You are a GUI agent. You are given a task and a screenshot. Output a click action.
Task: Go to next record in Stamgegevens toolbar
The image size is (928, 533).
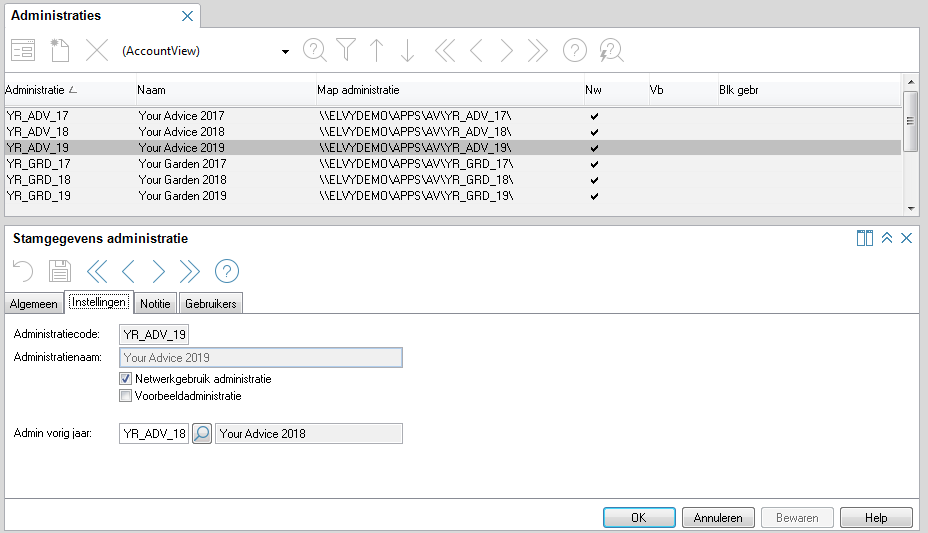[158, 271]
